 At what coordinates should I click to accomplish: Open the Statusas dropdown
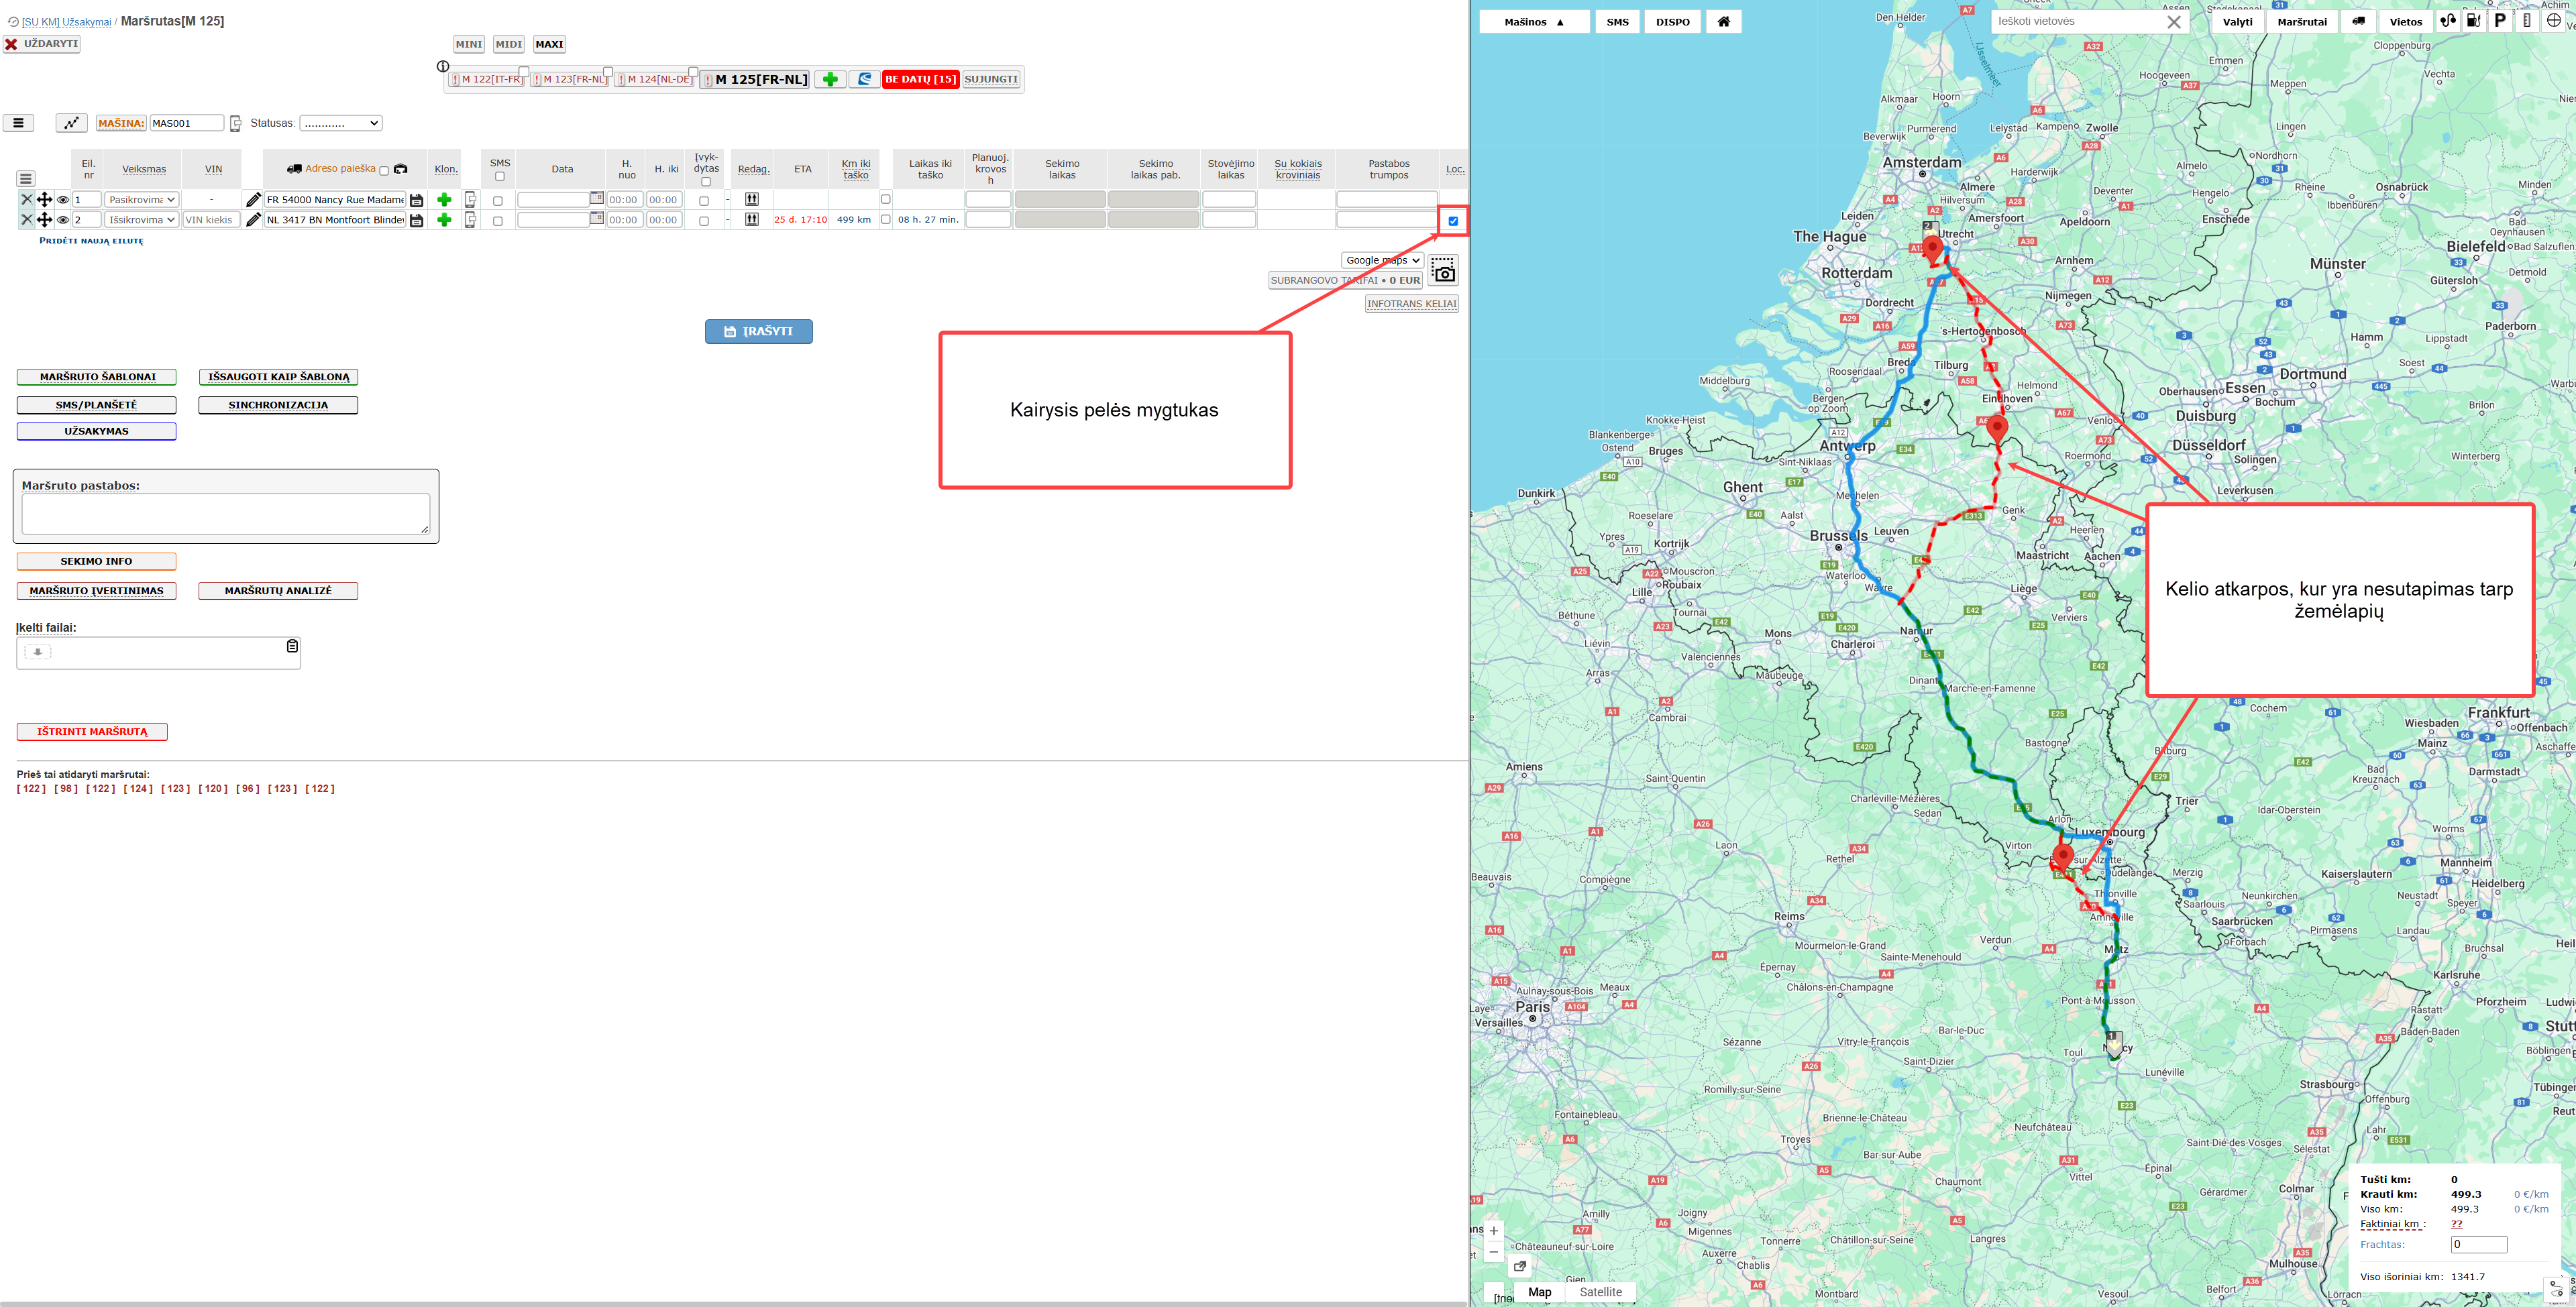coord(341,123)
